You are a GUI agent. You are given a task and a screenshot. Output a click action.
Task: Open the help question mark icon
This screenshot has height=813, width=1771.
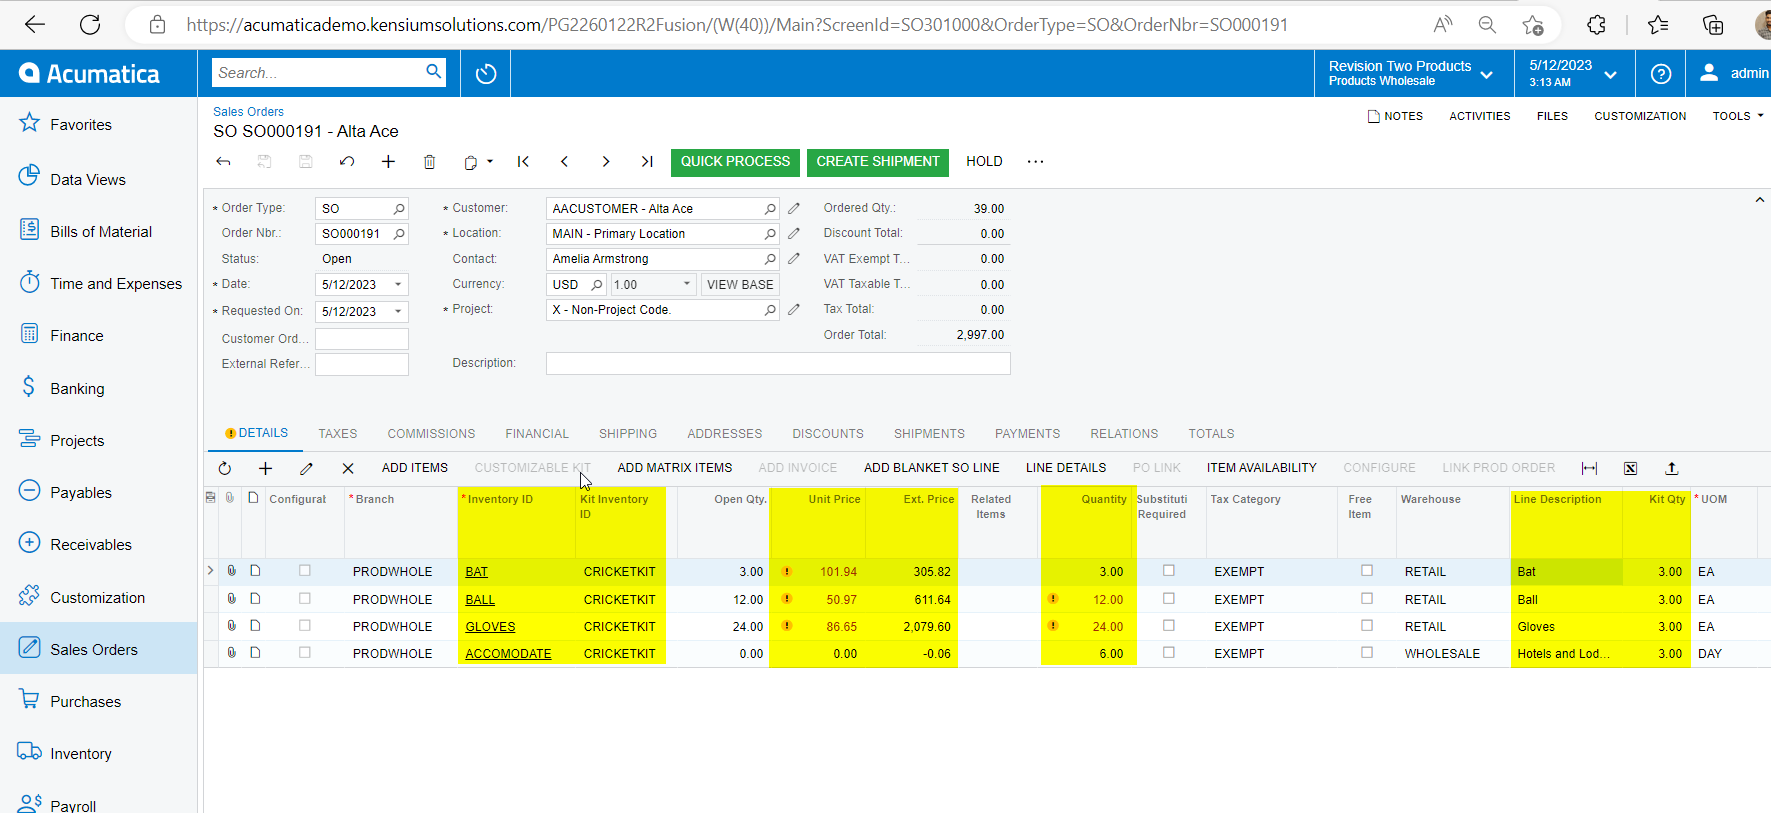pos(1661,74)
